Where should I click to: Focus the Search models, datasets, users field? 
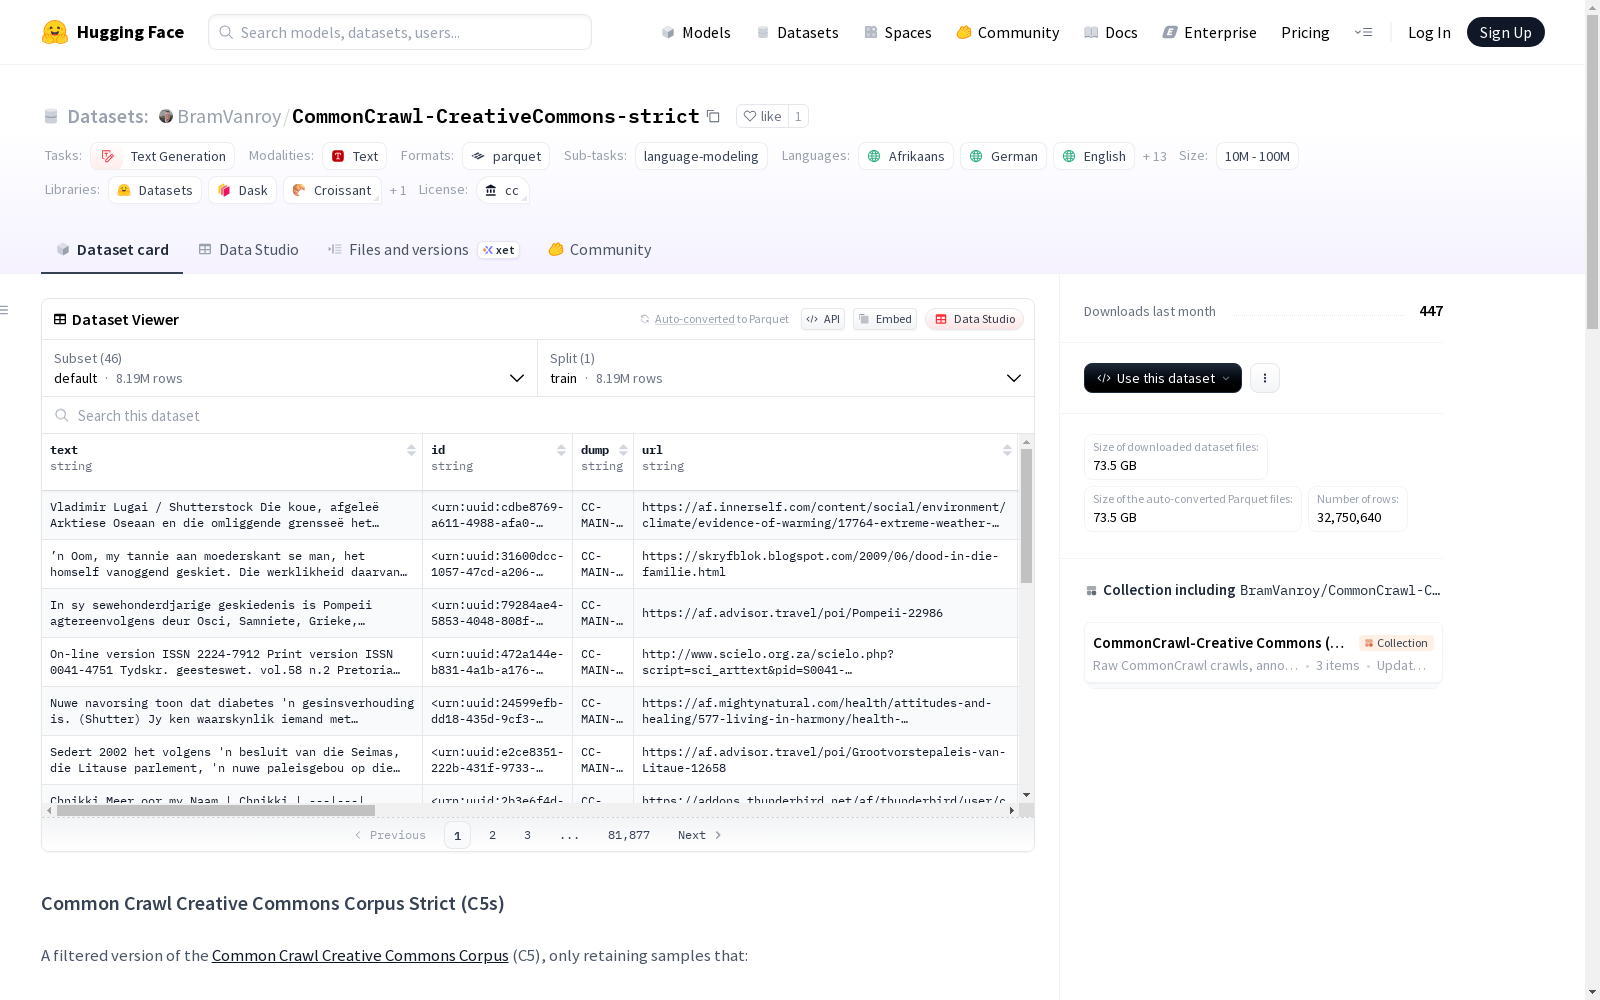pos(400,32)
